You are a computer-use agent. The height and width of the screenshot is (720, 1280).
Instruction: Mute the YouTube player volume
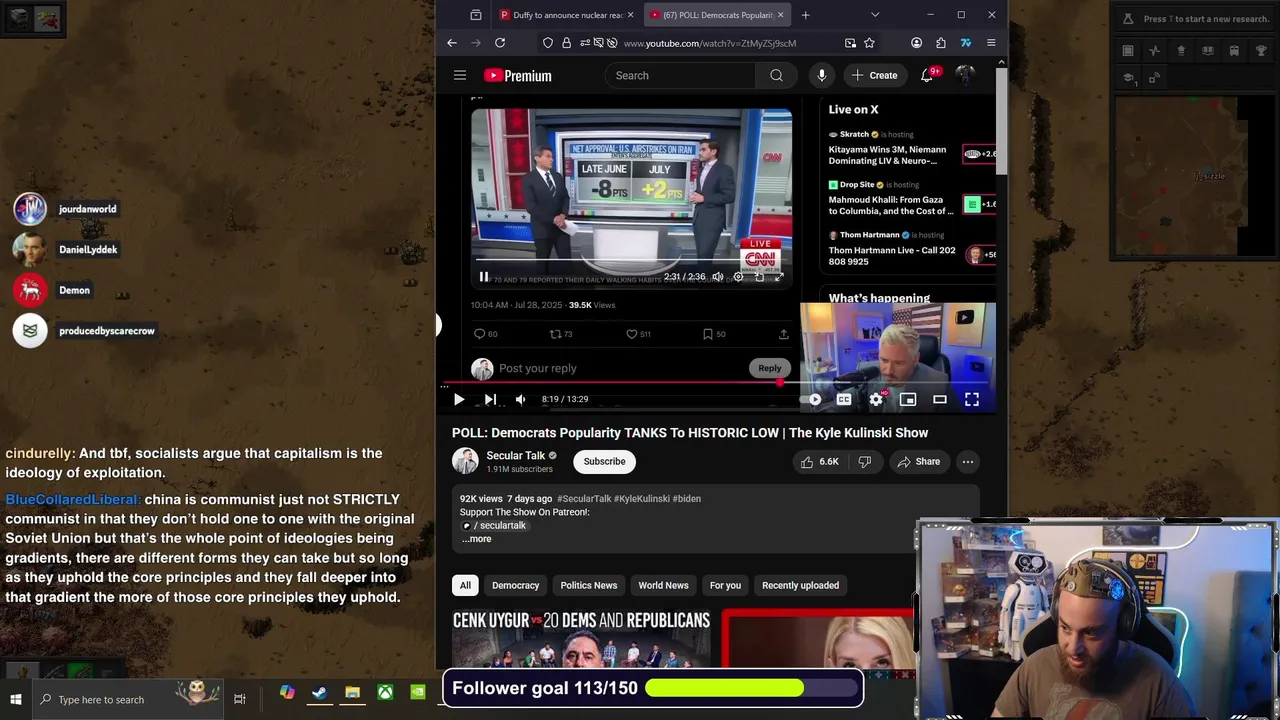(x=520, y=399)
